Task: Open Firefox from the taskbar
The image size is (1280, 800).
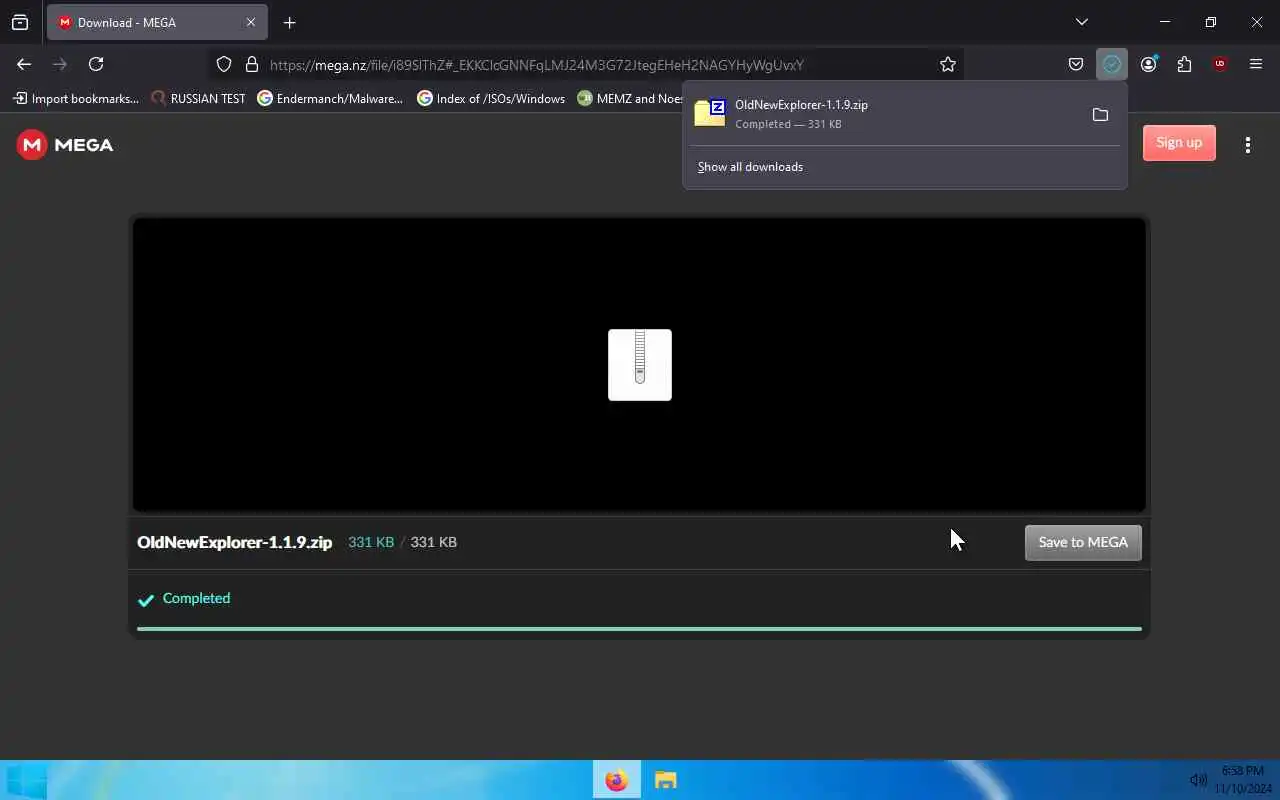Action: tap(616, 780)
